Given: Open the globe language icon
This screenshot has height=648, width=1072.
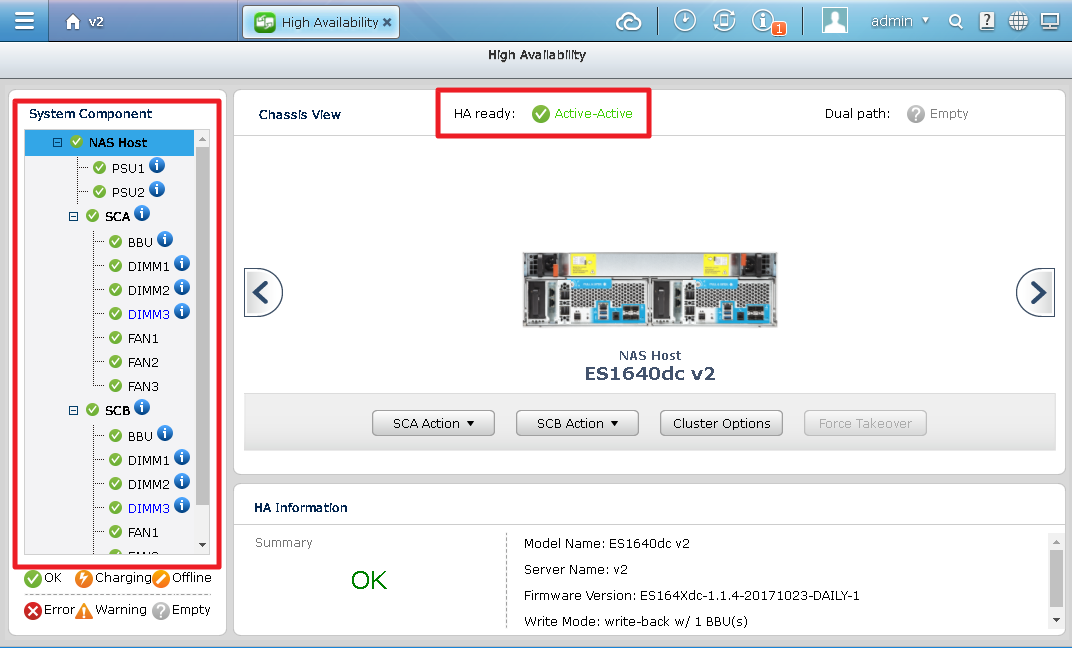Looking at the screenshot, I should point(1018,21).
